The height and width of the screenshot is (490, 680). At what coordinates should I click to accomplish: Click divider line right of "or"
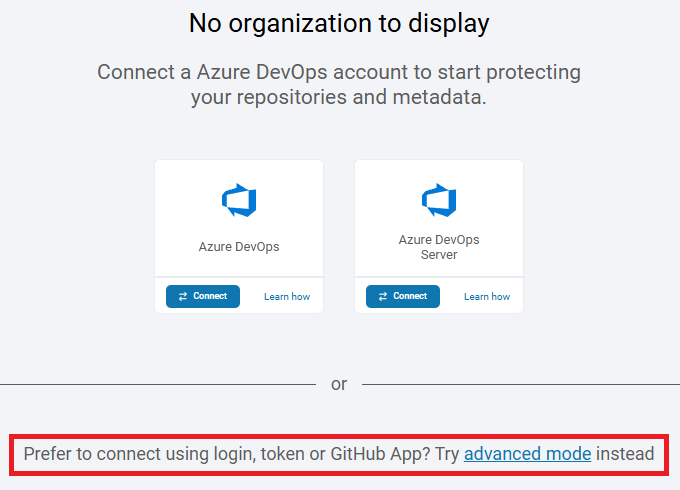coord(520,384)
